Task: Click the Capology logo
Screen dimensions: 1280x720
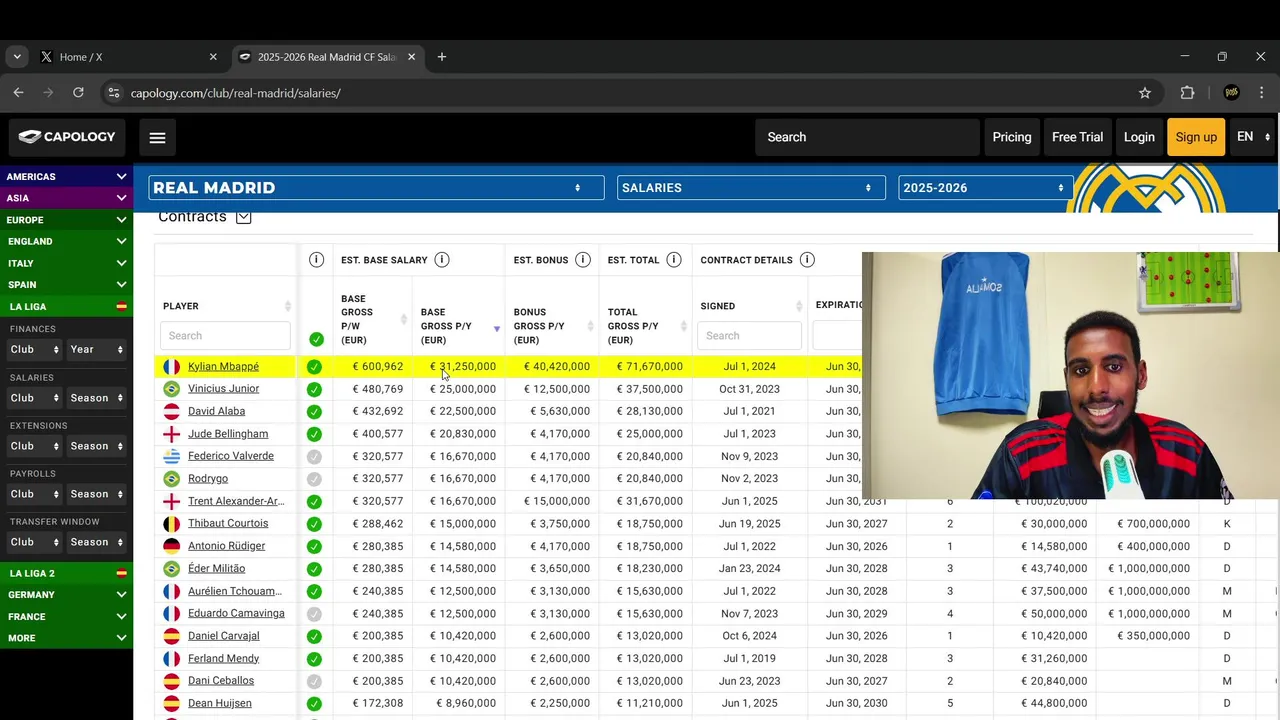Action: (x=67, y=137)
